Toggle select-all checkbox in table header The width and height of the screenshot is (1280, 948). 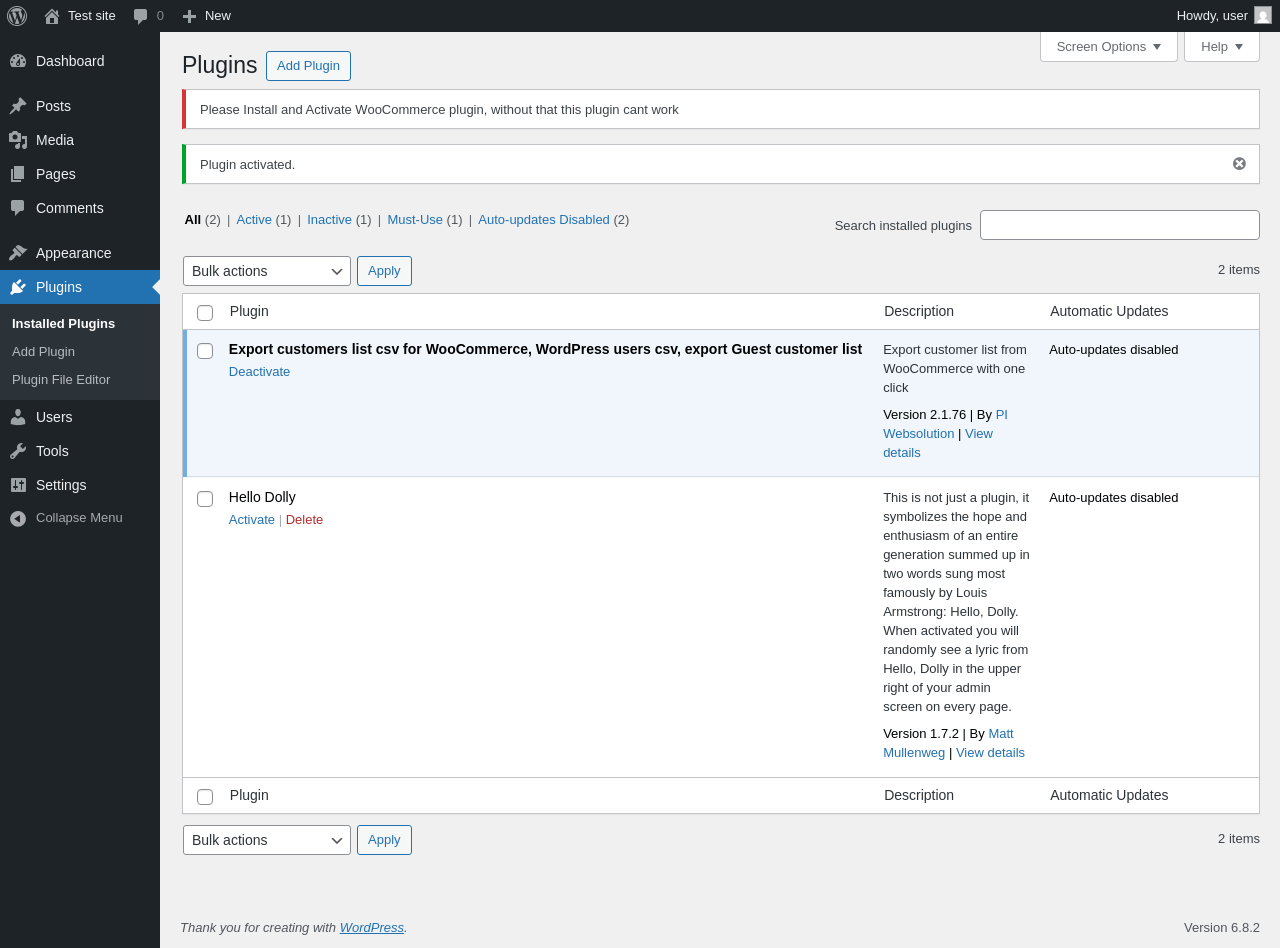point(205,313)
